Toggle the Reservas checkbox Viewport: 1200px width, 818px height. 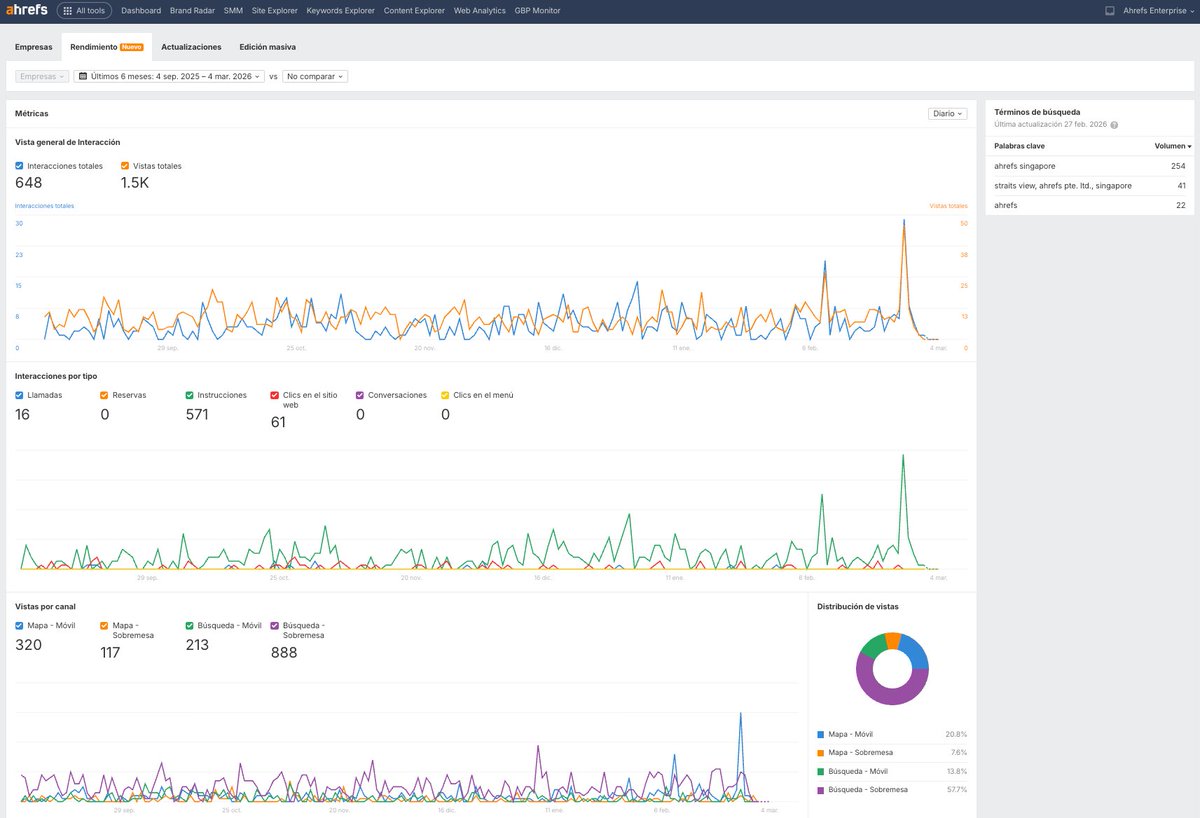click(x=105, y=395)
